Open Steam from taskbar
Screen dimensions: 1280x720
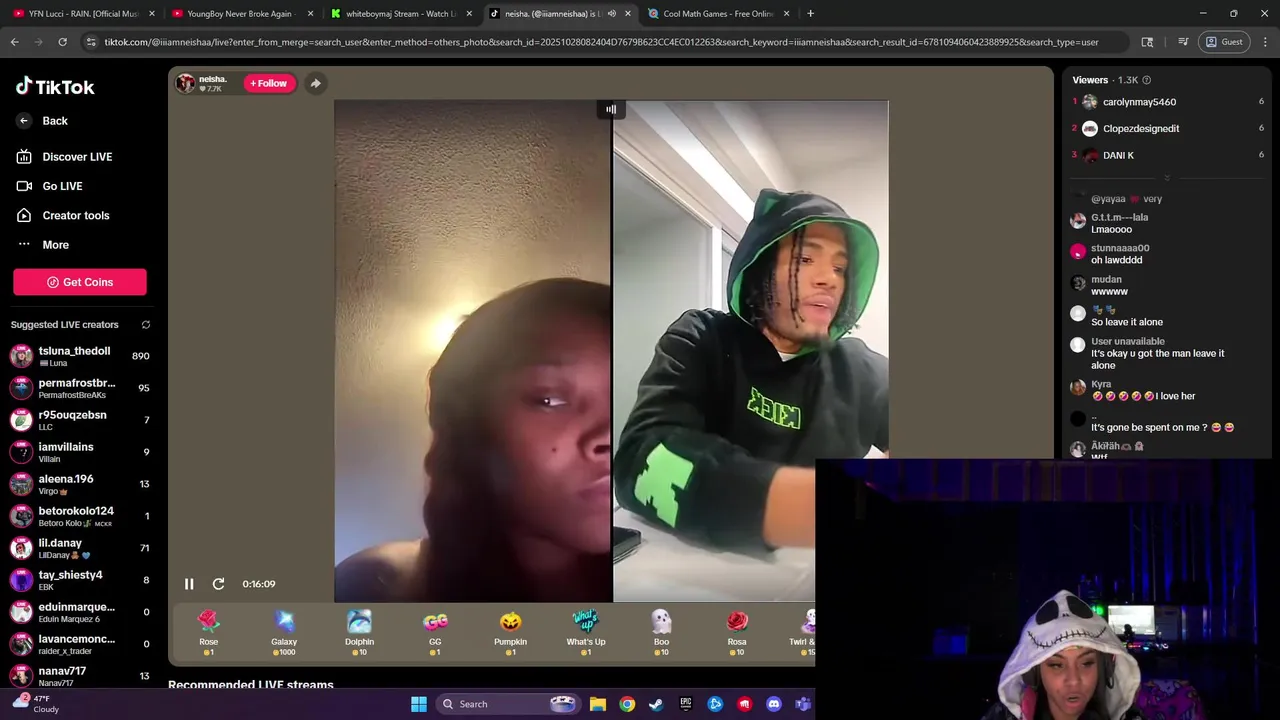click(x=656, y=704)
